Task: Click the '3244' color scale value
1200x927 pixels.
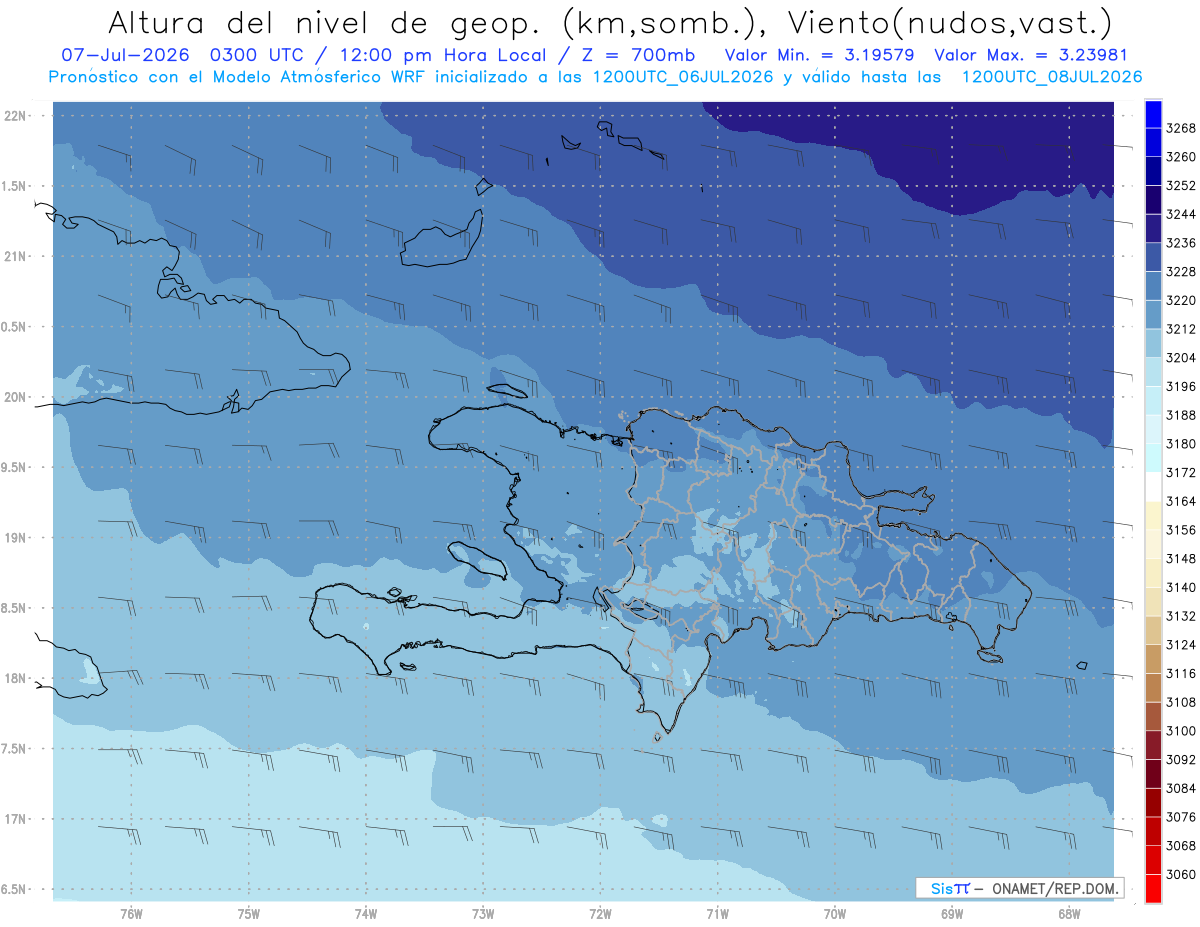Action: click(x=1180, y=215)
